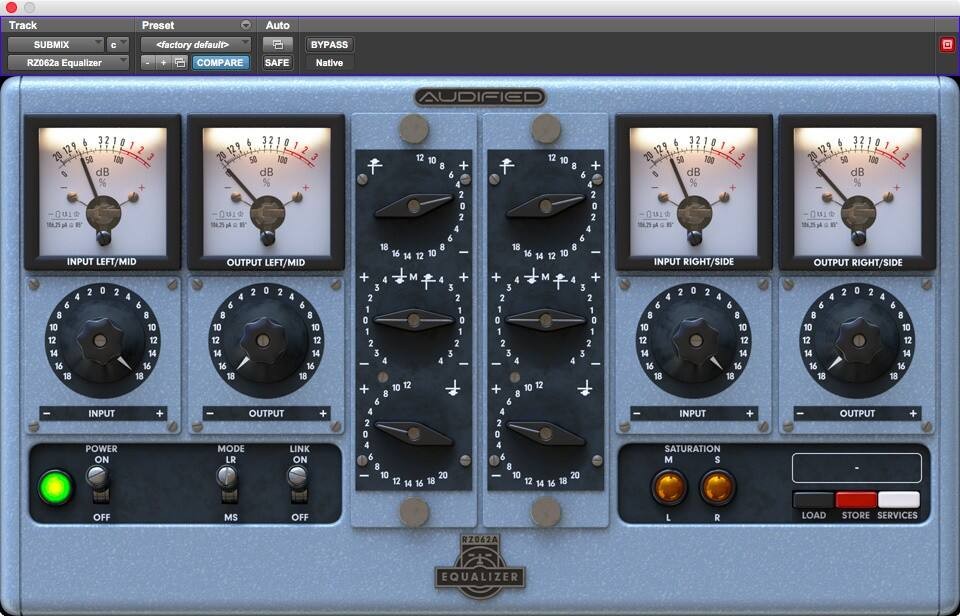The height and width of the screenshot is (616, 960).
Task: Click left channel mid band EQ knob
Action: pos(414,320)
